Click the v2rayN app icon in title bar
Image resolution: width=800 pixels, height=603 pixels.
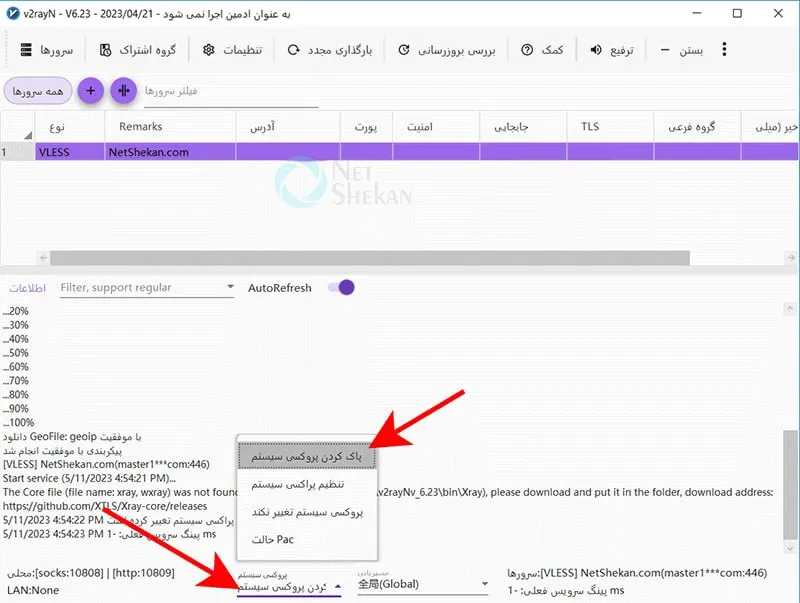[13, 14]
